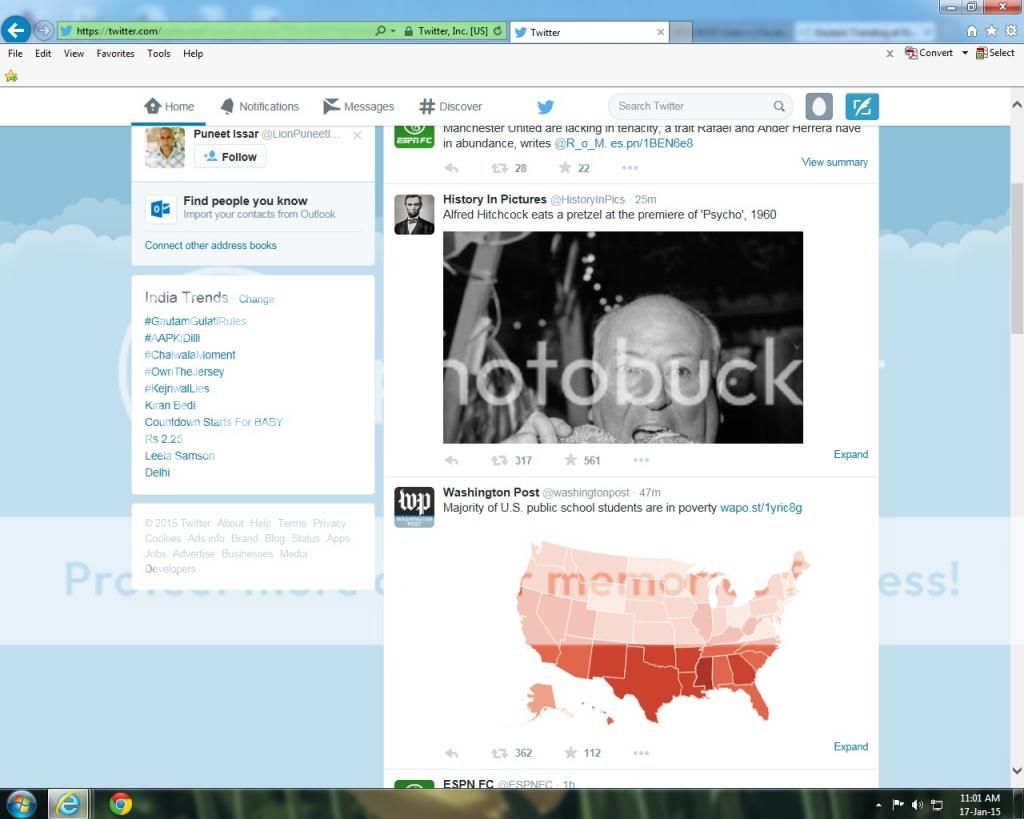Open more options on Washington Post tweet
This screenshot has width=1024, height=819.
[641, 753]
